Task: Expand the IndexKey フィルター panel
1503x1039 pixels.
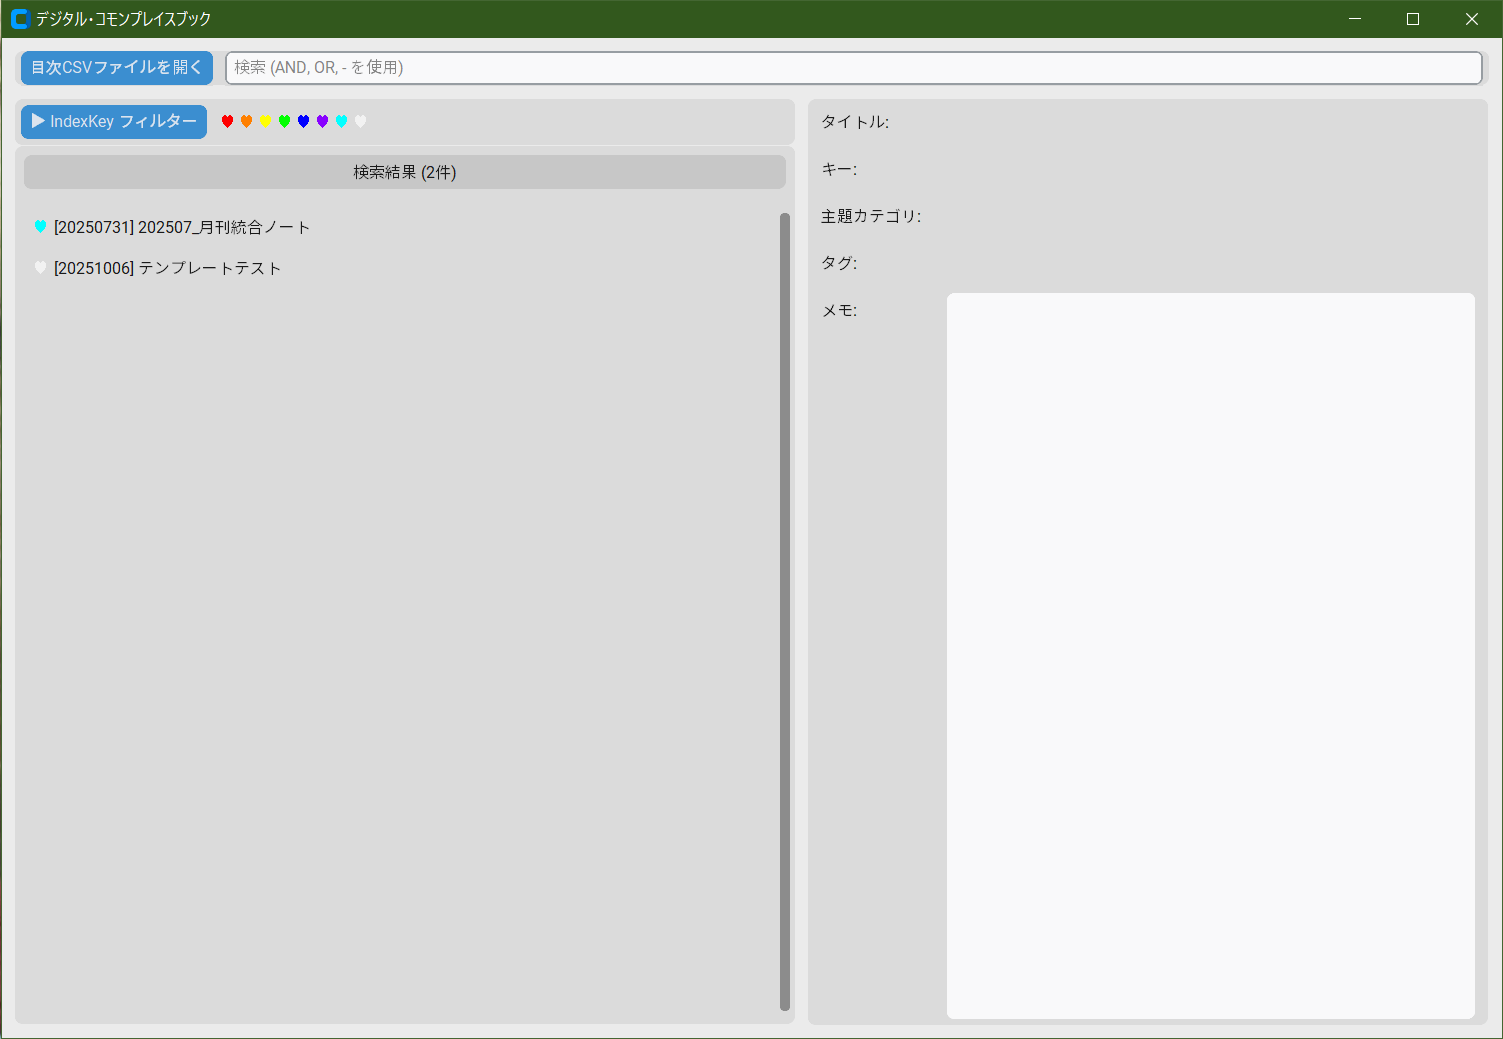Action: coord(113,121)
